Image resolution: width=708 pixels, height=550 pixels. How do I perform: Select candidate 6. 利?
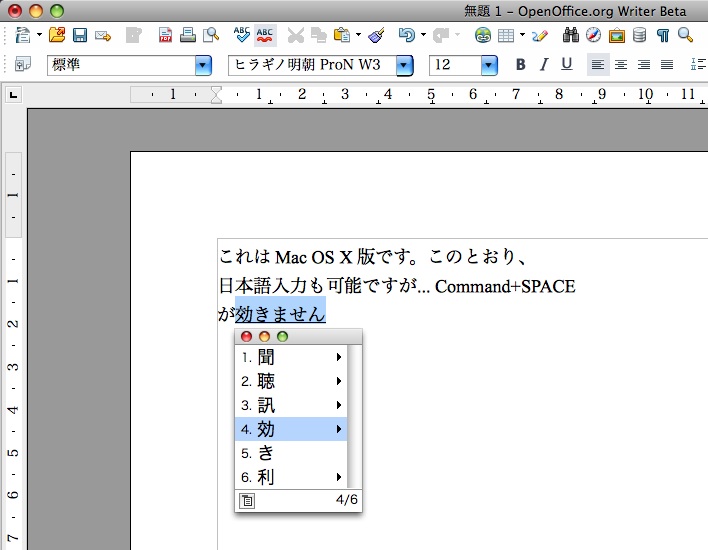click(x=291, y=477)
